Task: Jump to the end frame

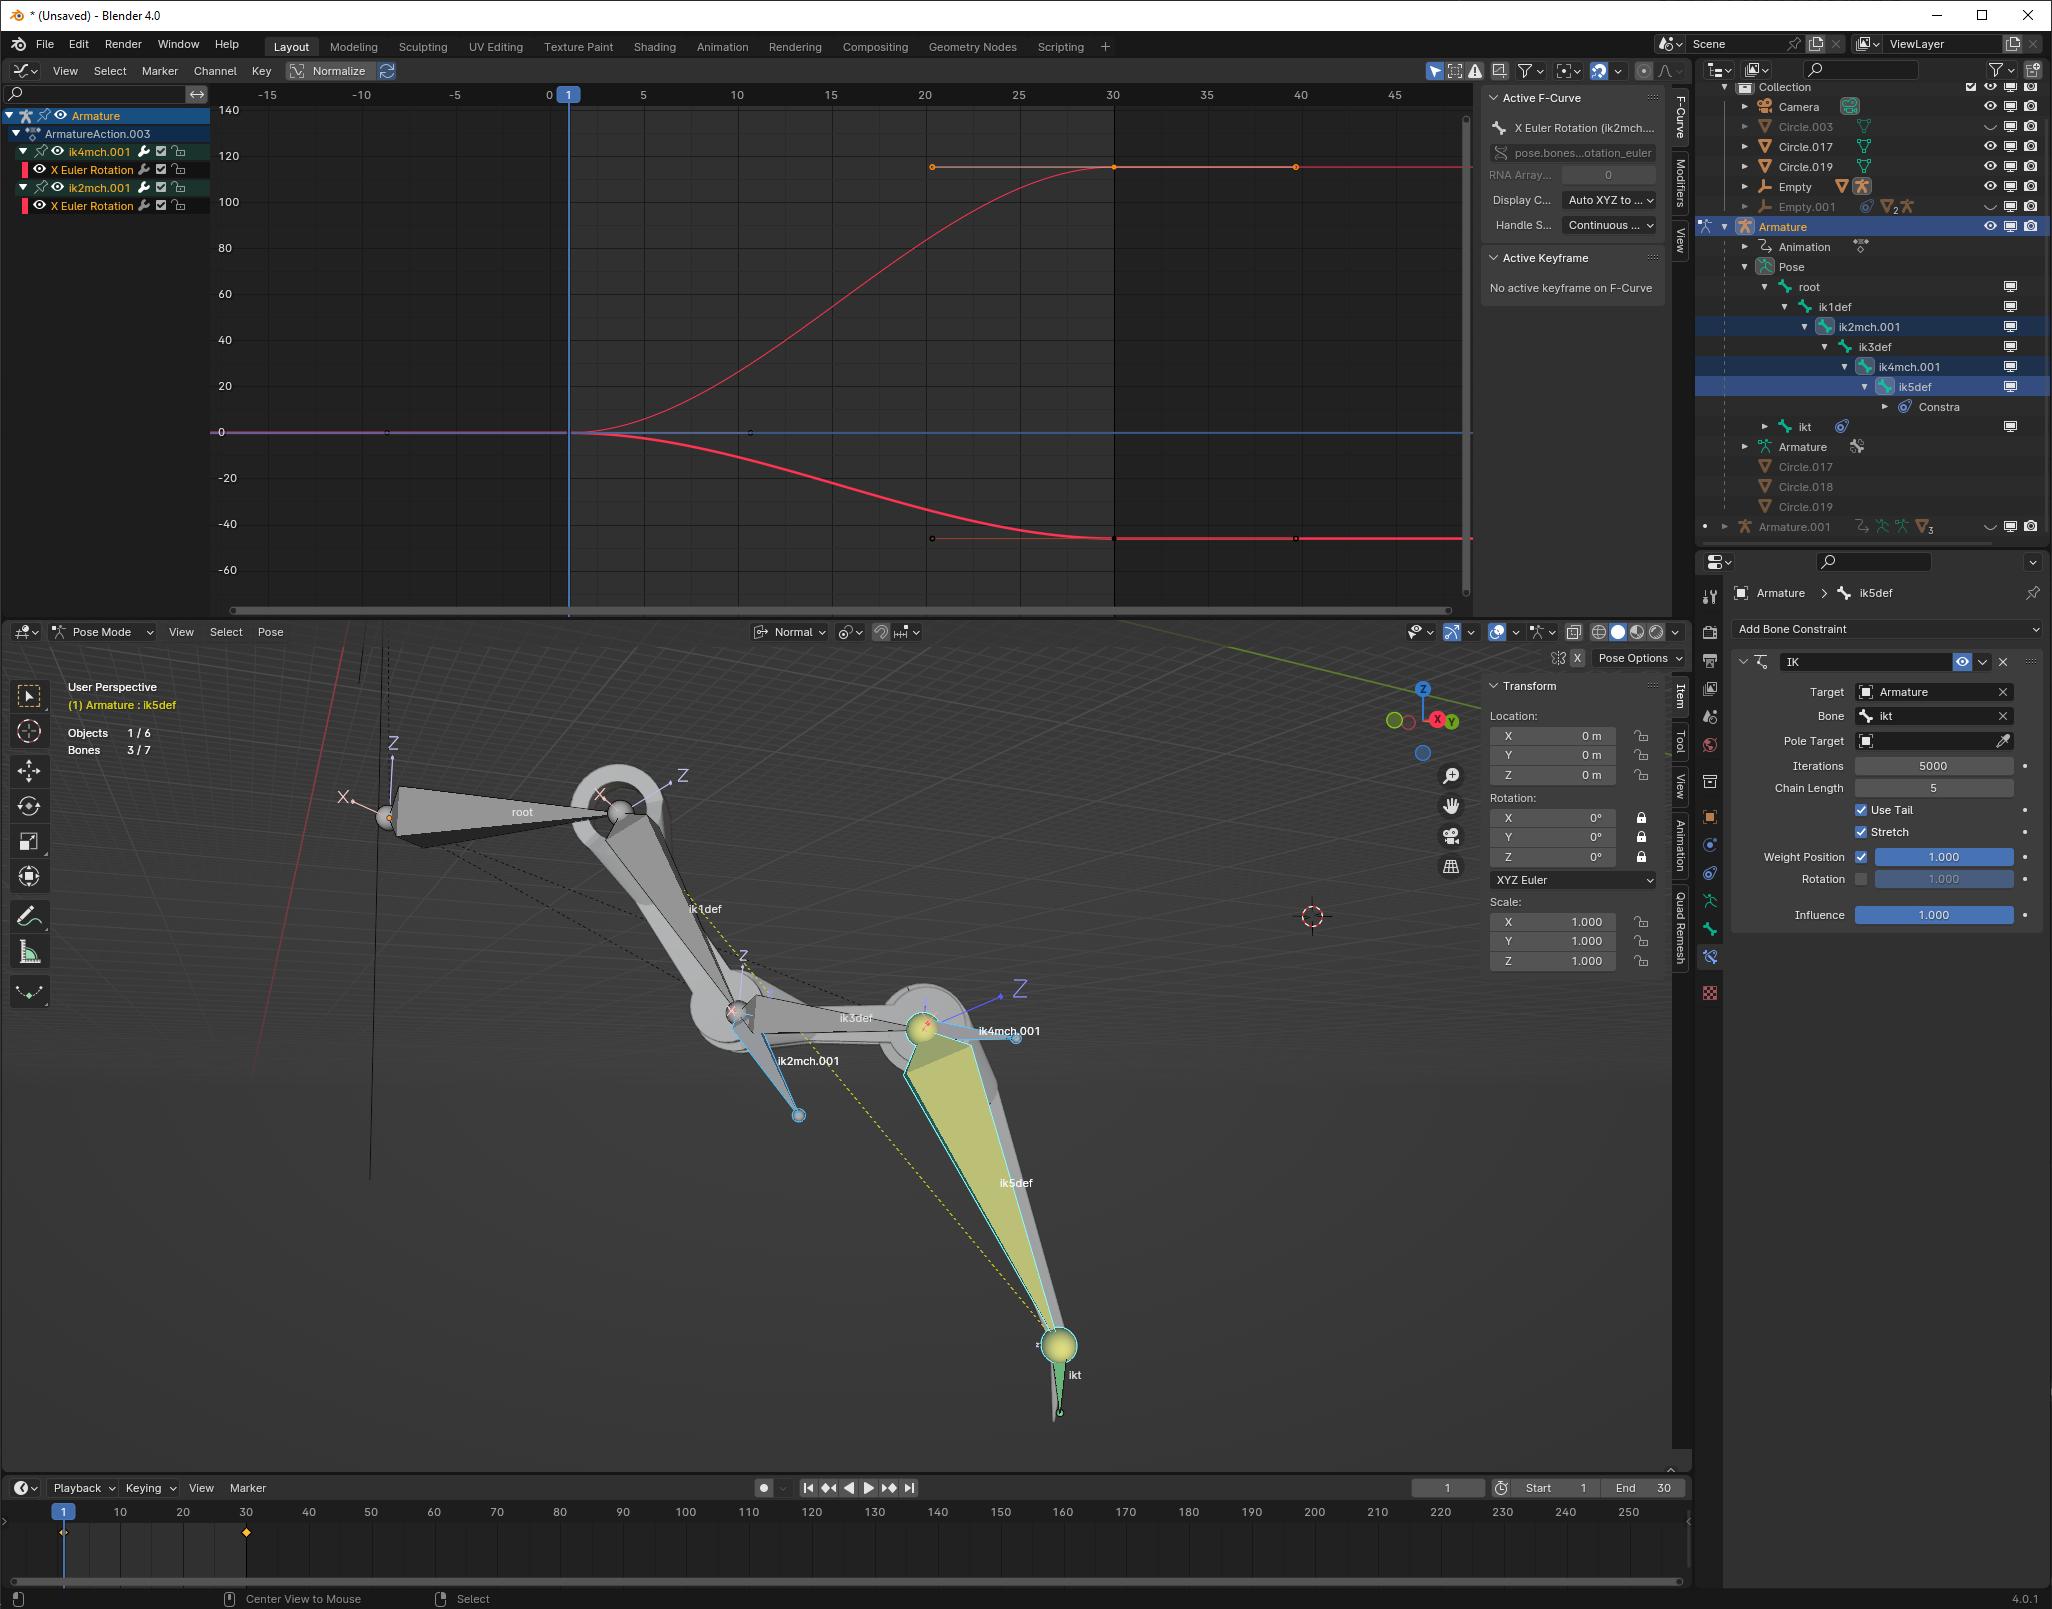Action: pyautogui.click(x=909, y=1488)
